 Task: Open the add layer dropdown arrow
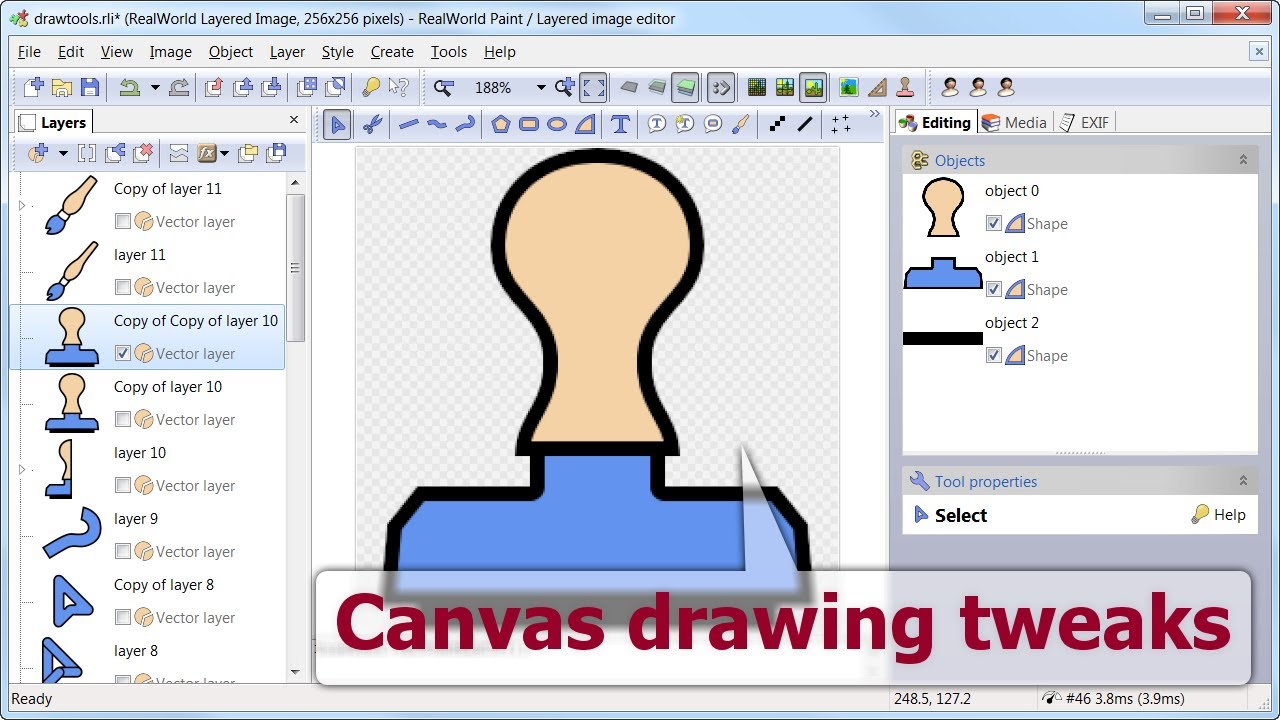pyautogui.click(x=62, y=153)
